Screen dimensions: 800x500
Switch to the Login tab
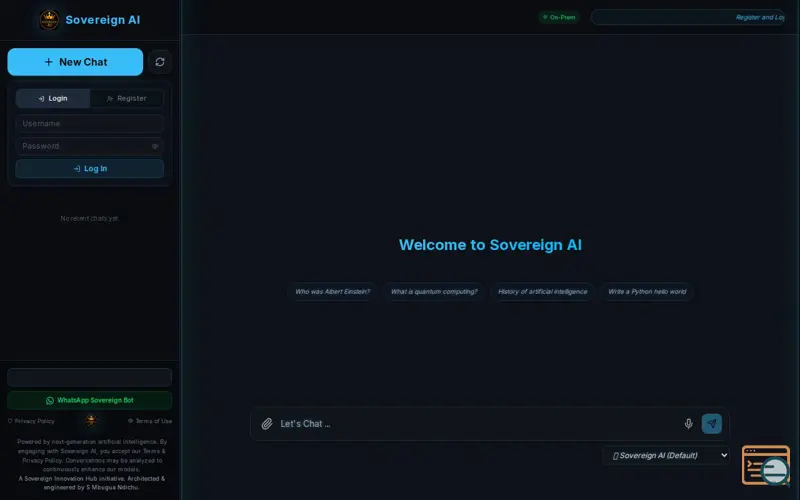tap(53, 98)
